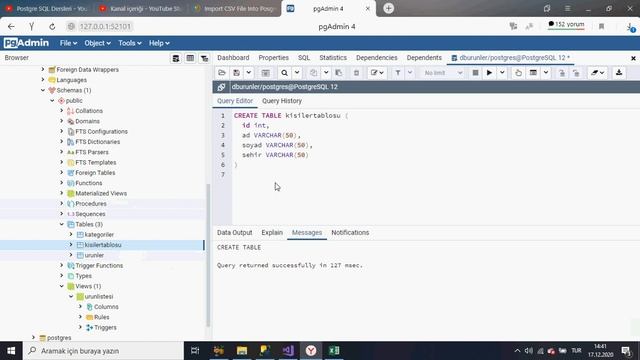This screenshot has width=640, height=360.
Task: Click inside the SQL query editor
Action: pos(435,167)
